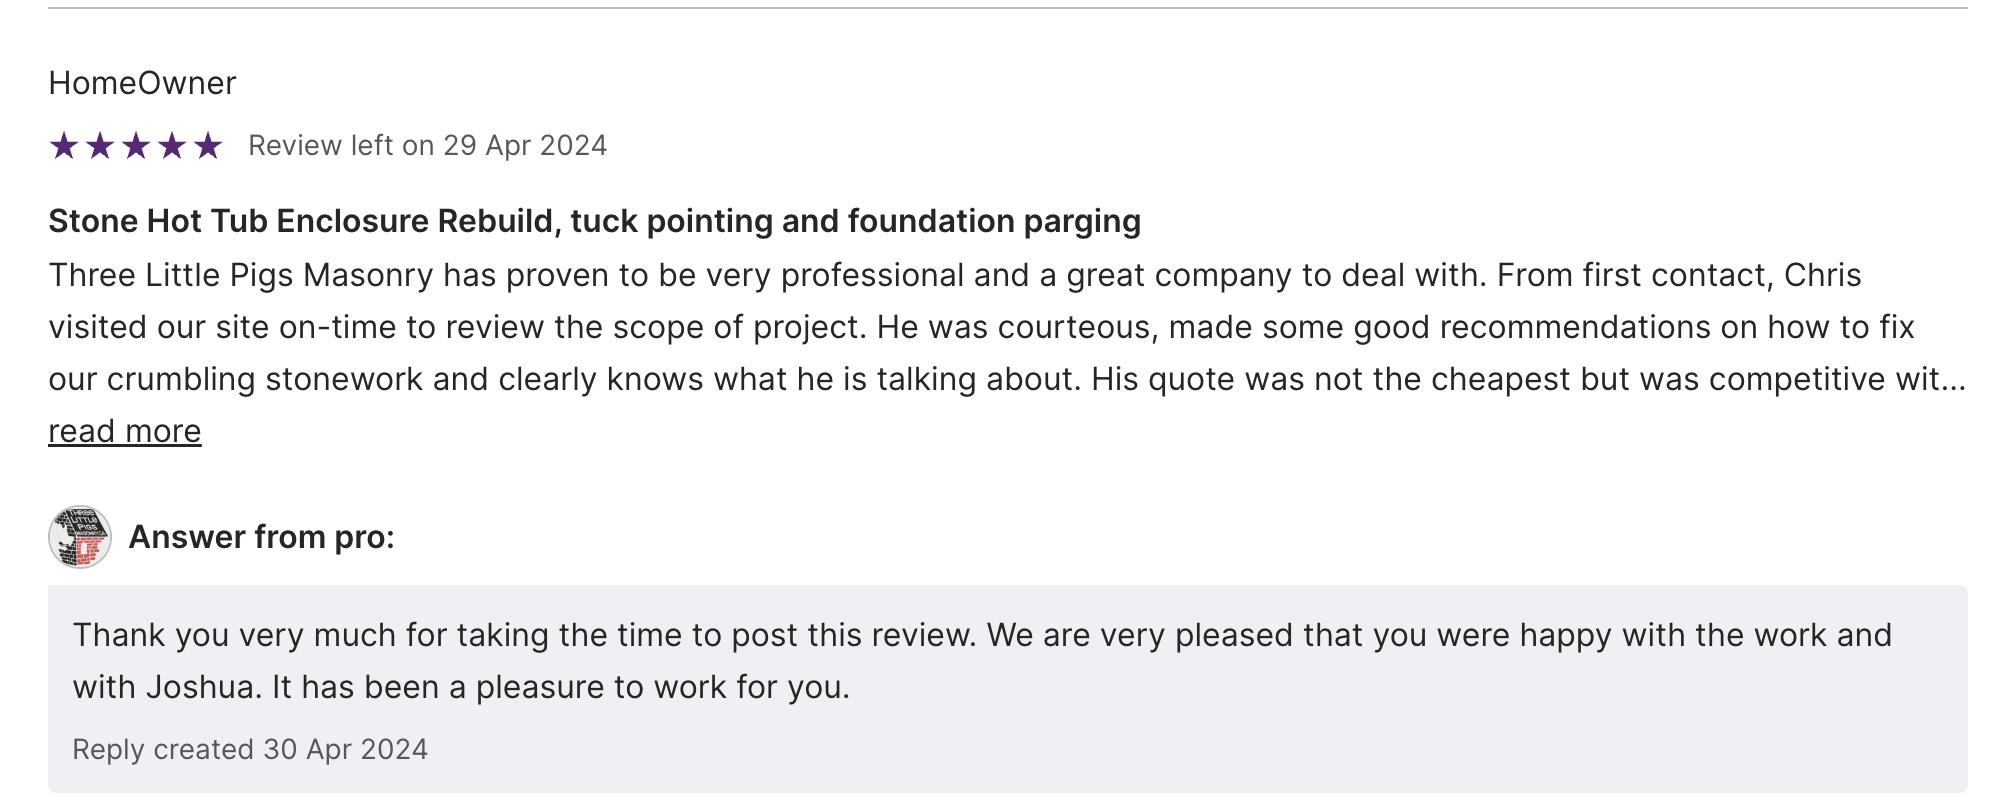The height and width of the screenshot is (804, 2000).
Task: Click the 'Answer from pro:' heading
Action: (x=262, y=537)
